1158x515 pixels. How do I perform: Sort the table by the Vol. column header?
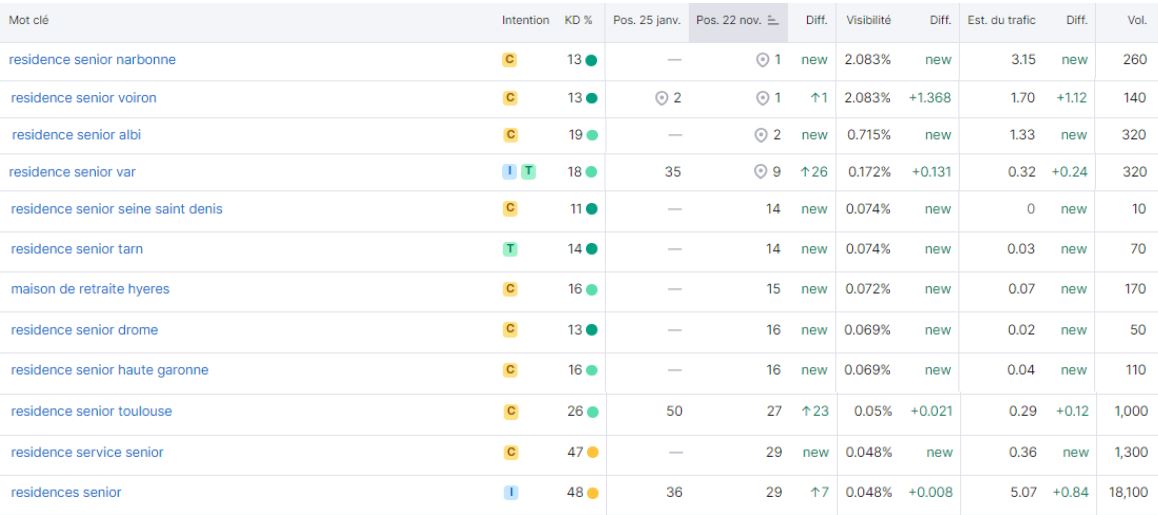(x=1136, y=21)
